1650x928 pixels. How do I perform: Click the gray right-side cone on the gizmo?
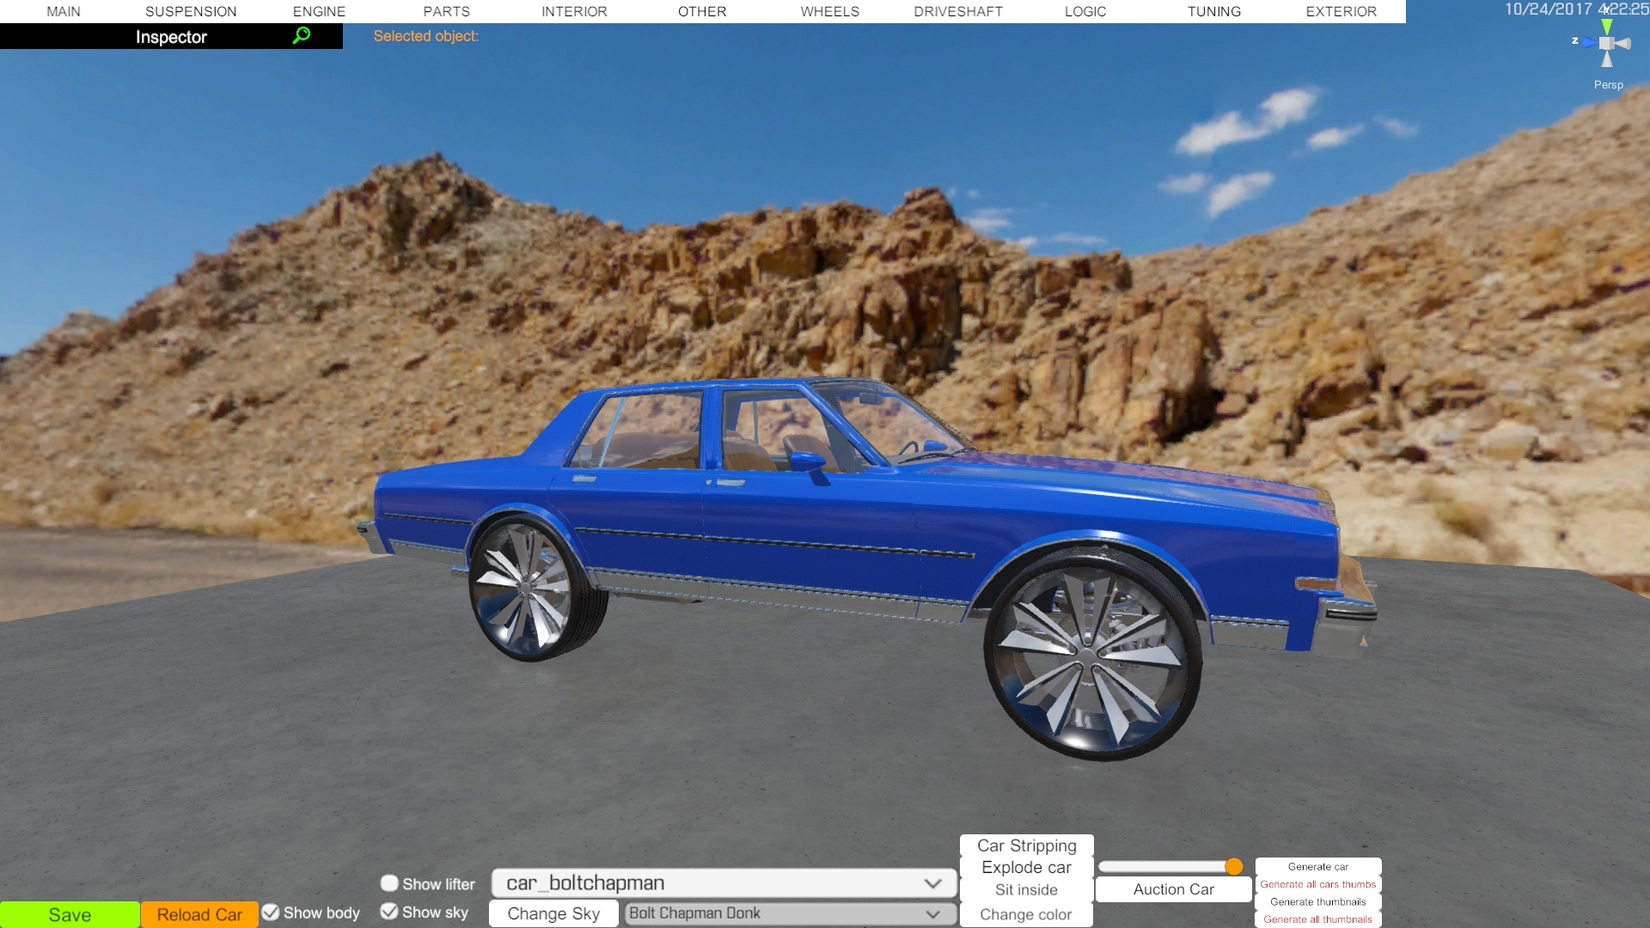click(1625, 43)
